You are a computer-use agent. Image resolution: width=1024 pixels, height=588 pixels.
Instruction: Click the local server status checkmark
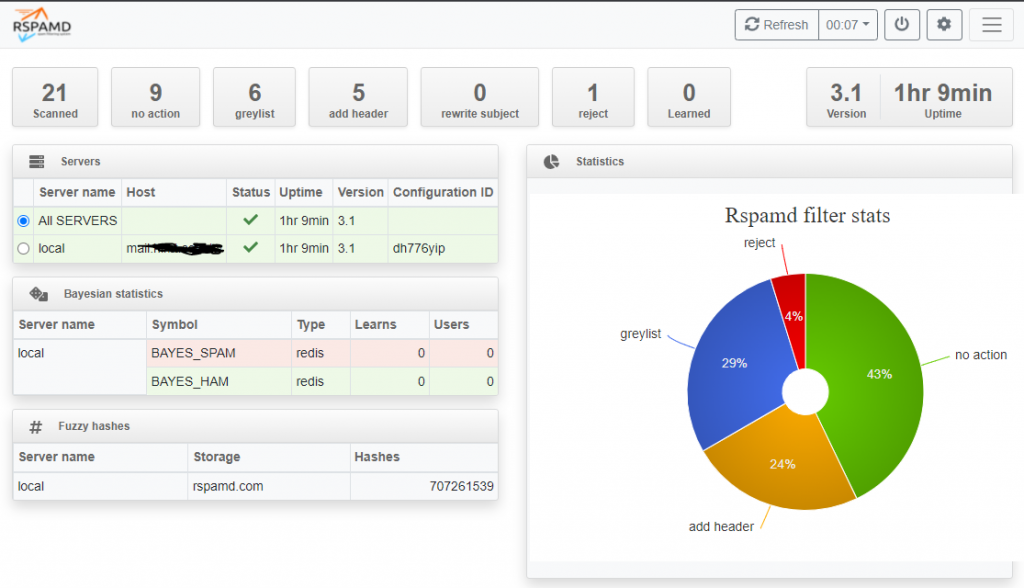coord(250,248)
